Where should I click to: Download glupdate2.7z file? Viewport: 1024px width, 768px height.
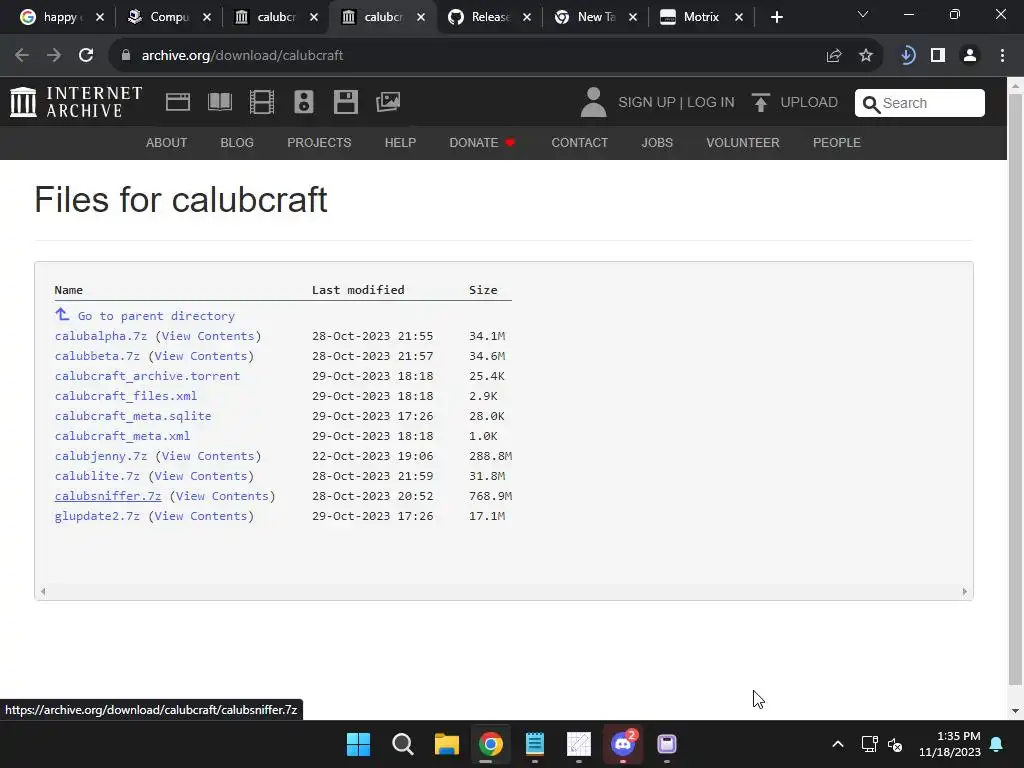(97, 516)
